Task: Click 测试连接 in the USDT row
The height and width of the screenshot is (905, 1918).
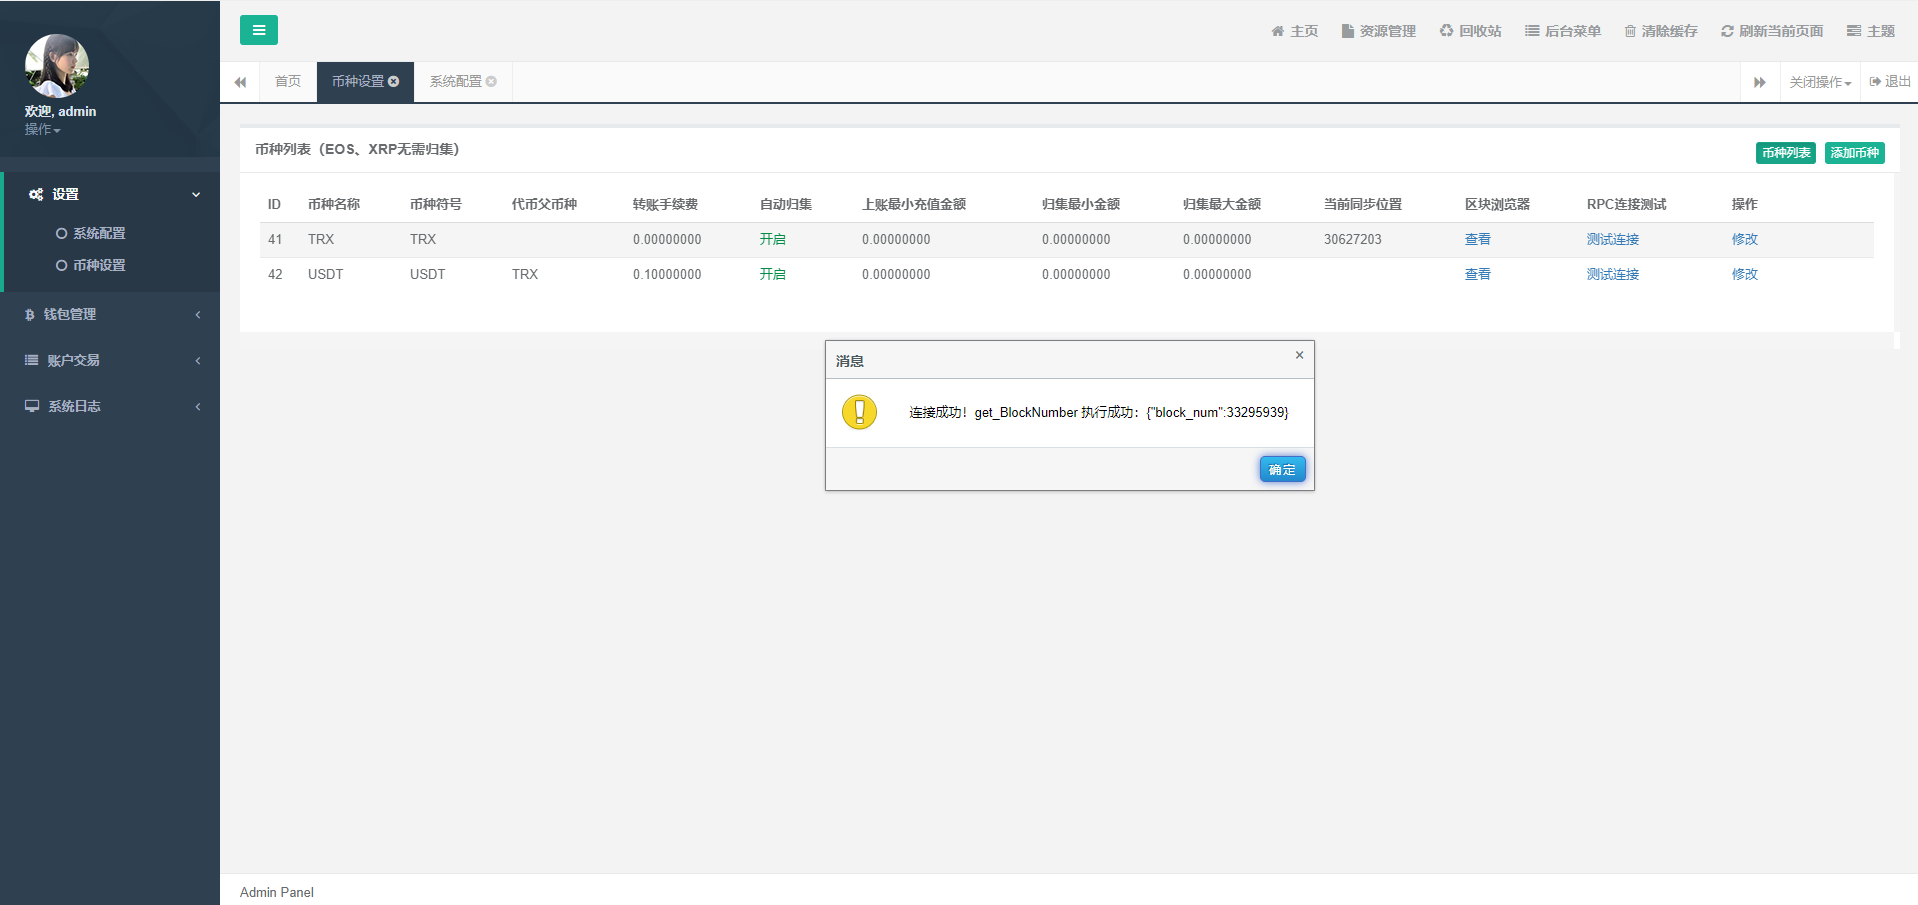Action: coord(1613,274)
